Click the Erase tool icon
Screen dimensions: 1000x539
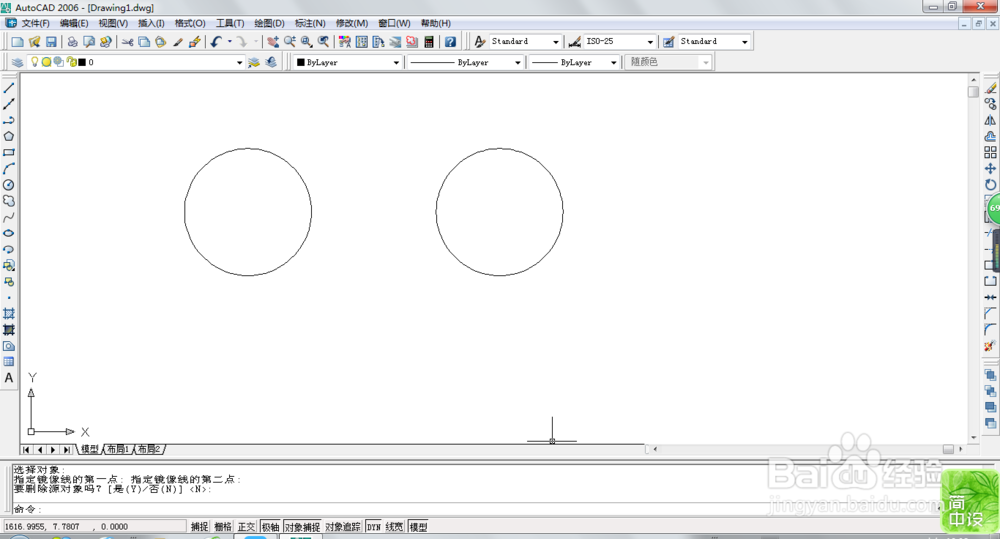pos(990,88)
